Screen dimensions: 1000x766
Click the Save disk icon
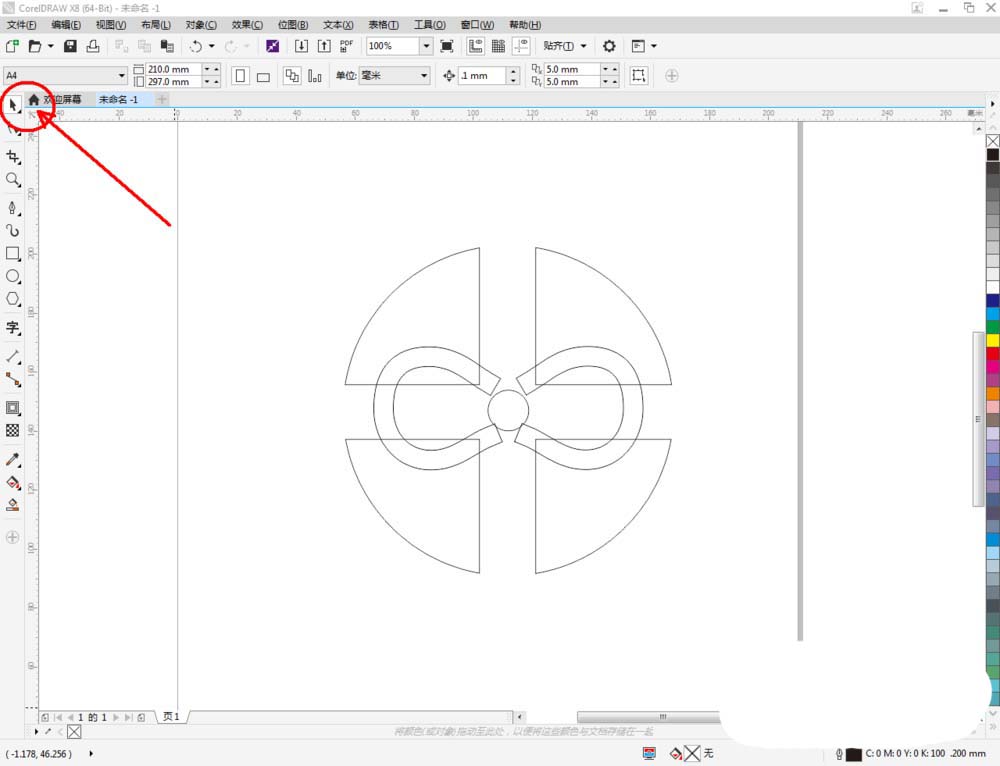pyautogui.click(x=70, y=46)
